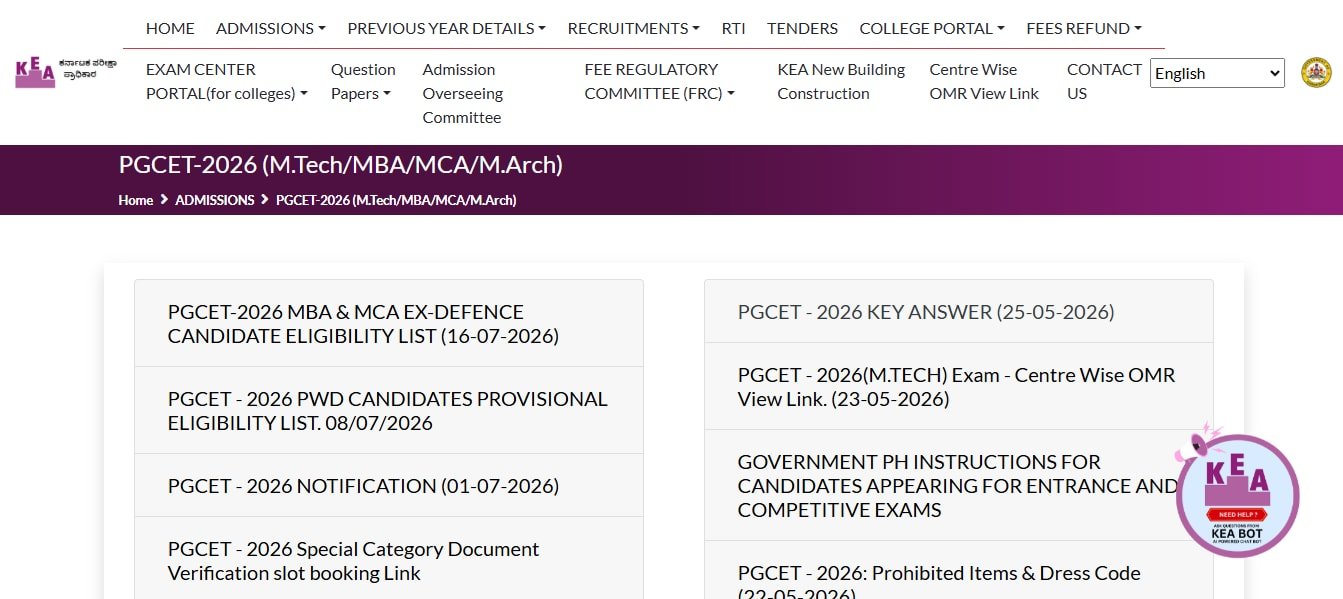Click the PGCET-2026 page title heading
Image resolution: width=1343 pixels, height=599 pixels.
coord(340,165)
